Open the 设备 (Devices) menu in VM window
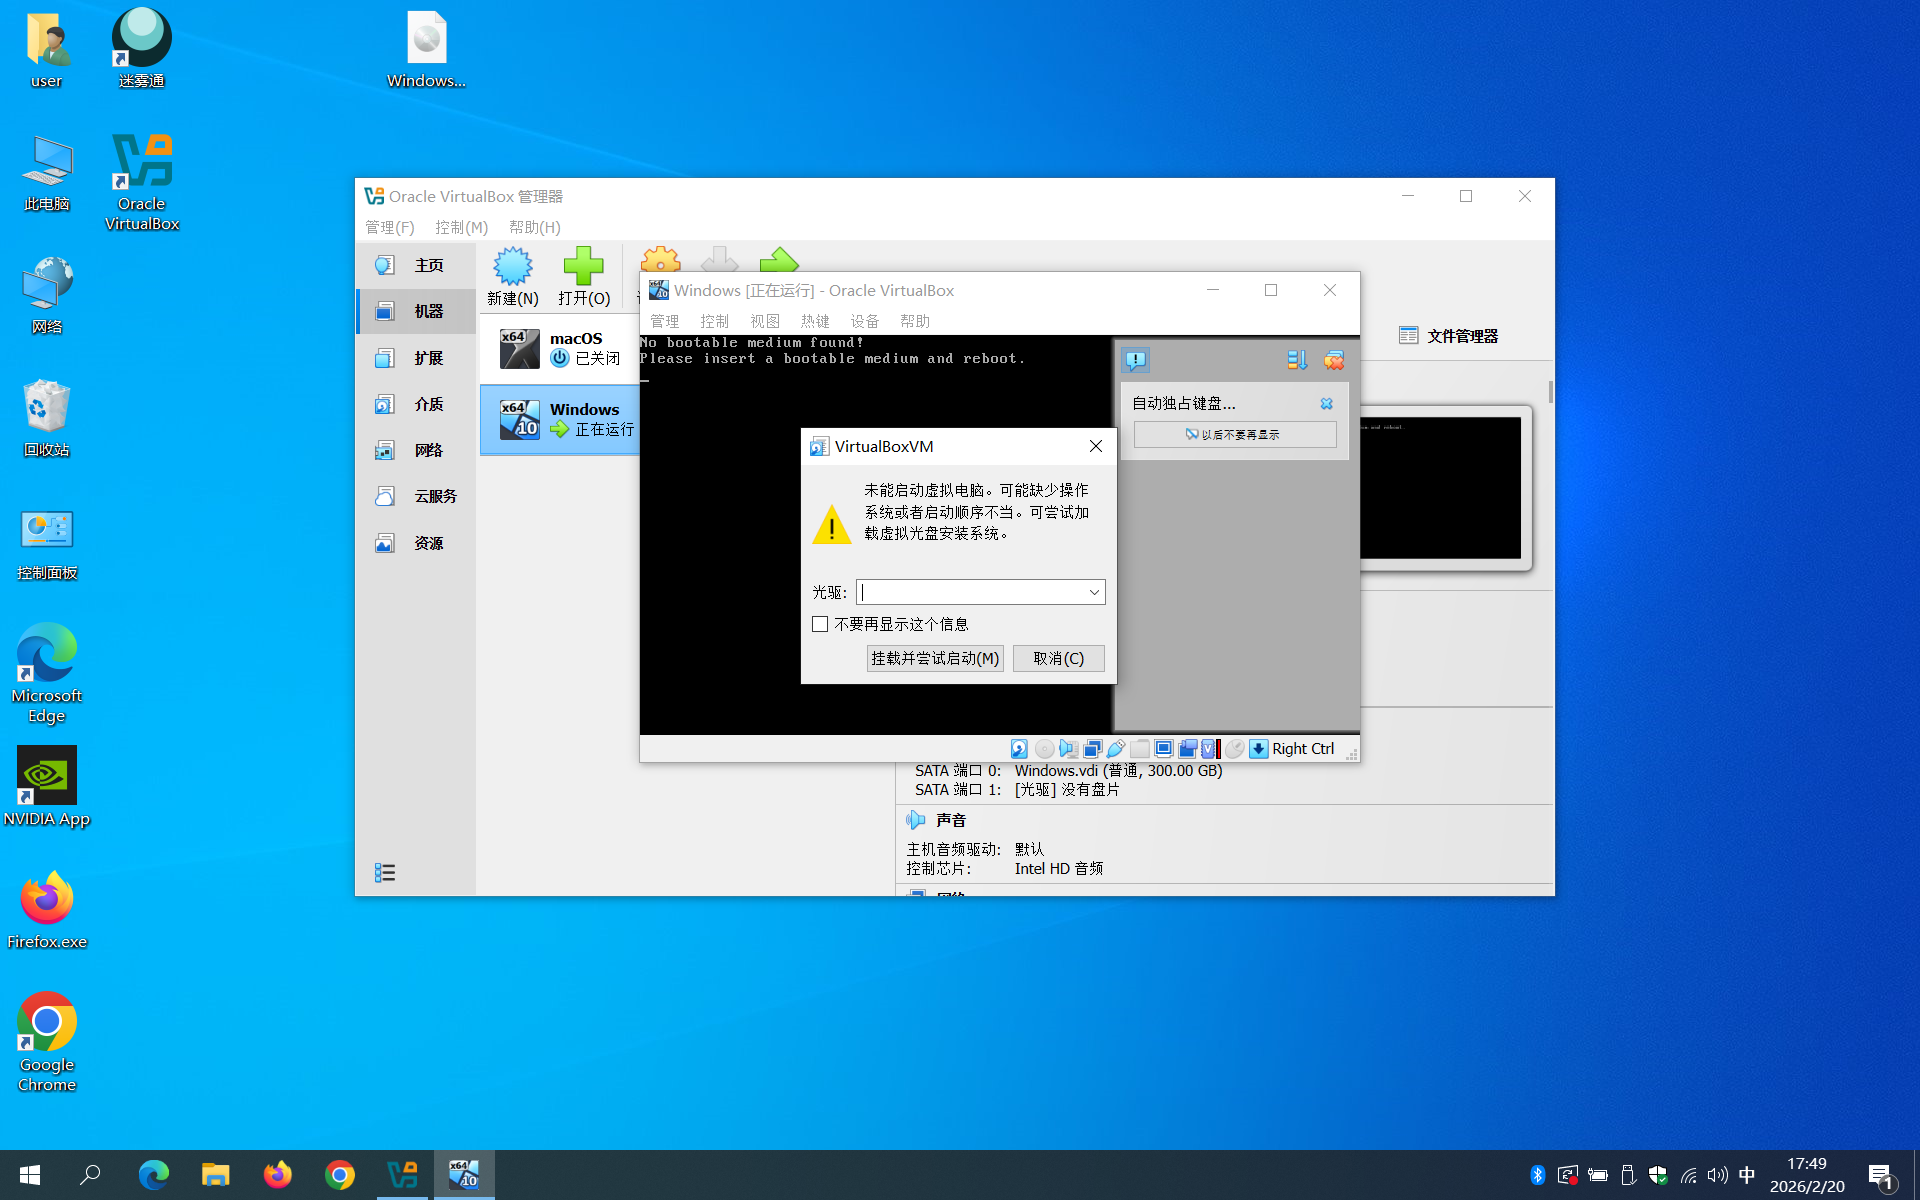Image resolution: width=1920 pixels, height=1200 pixels. point(864,321)
